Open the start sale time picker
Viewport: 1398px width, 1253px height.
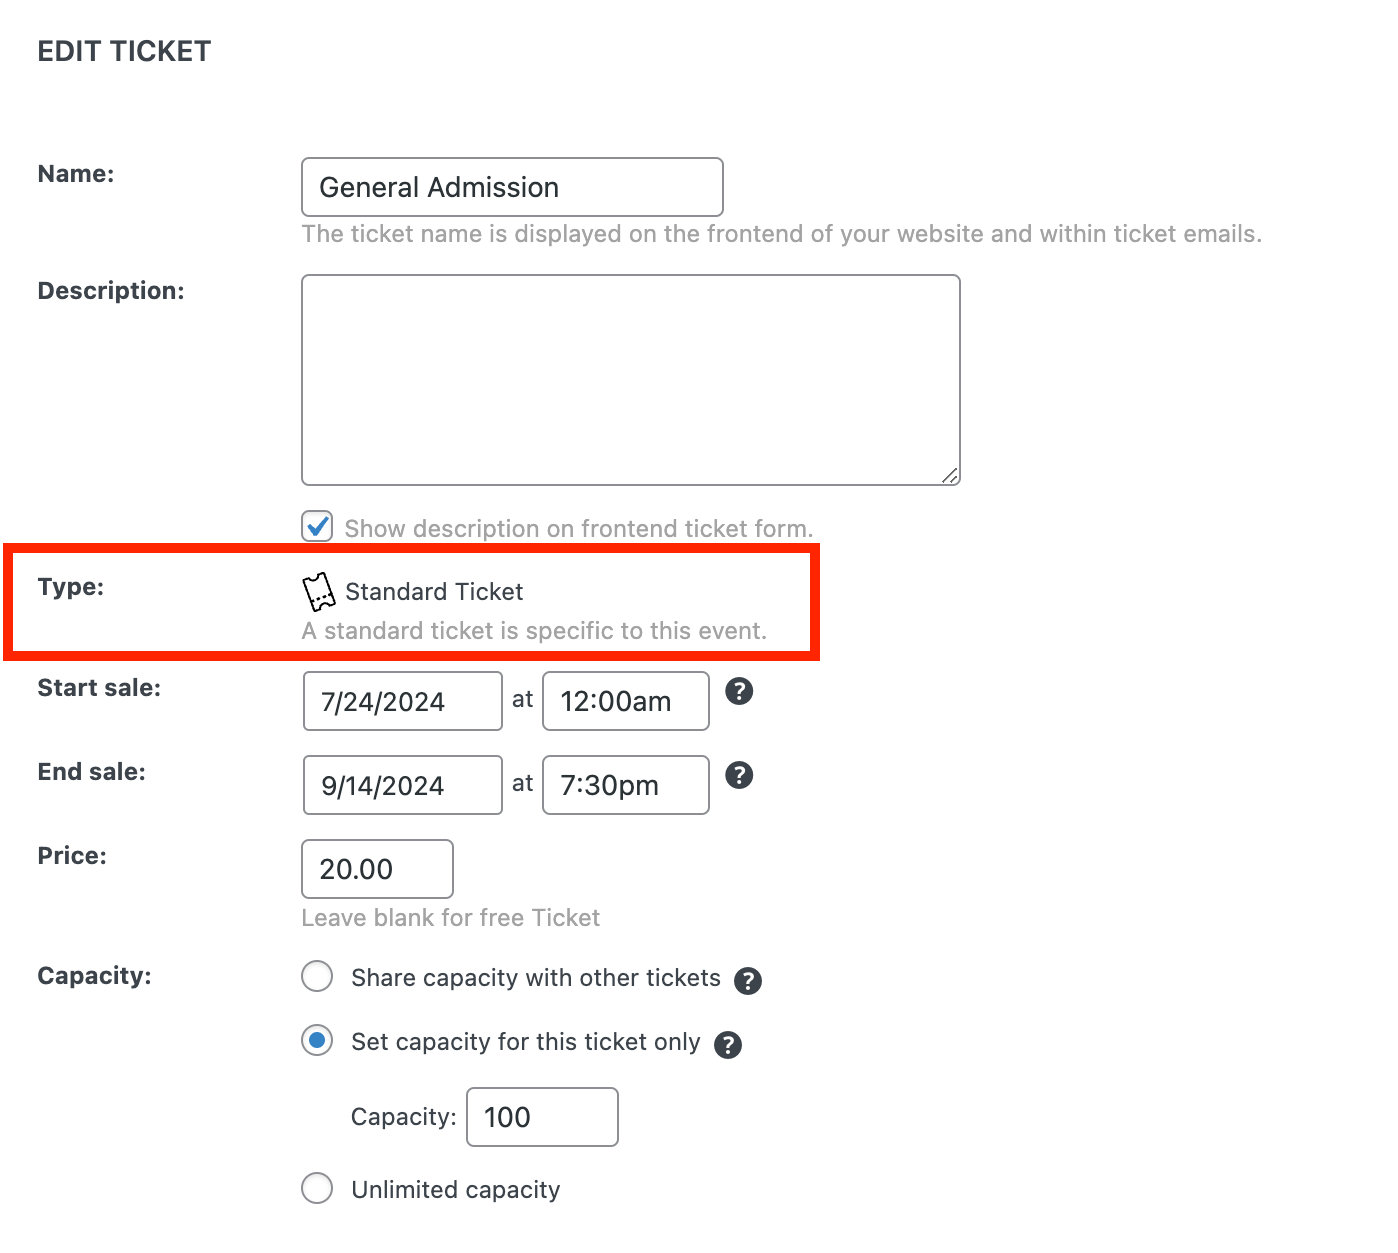[x=625, y=701]
